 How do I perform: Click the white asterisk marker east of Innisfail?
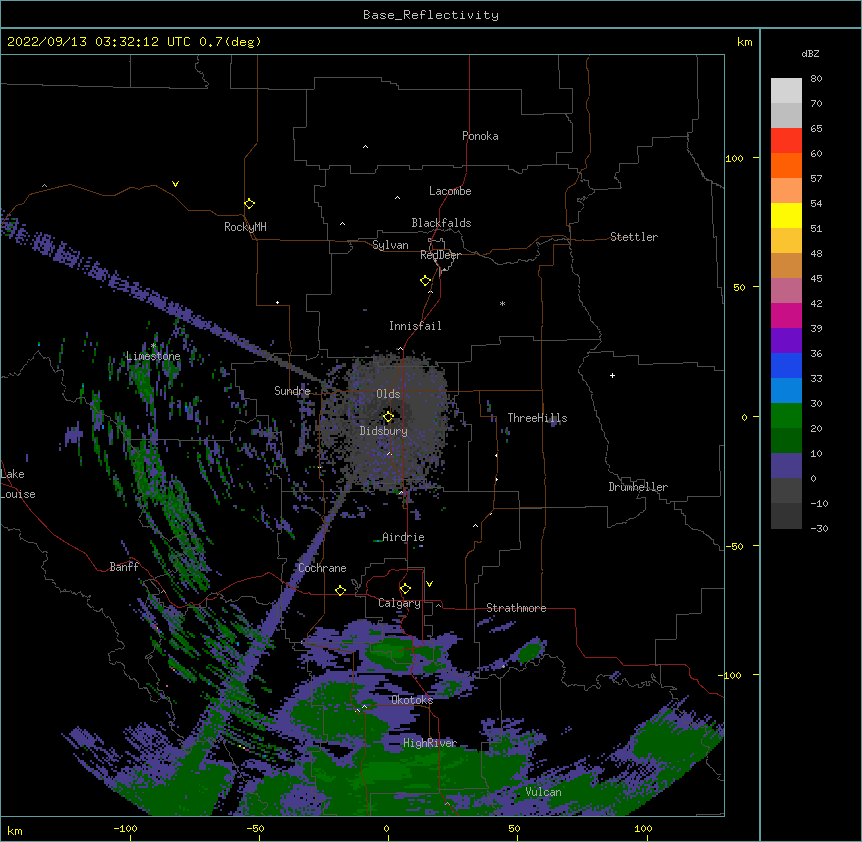coord(502,303)
